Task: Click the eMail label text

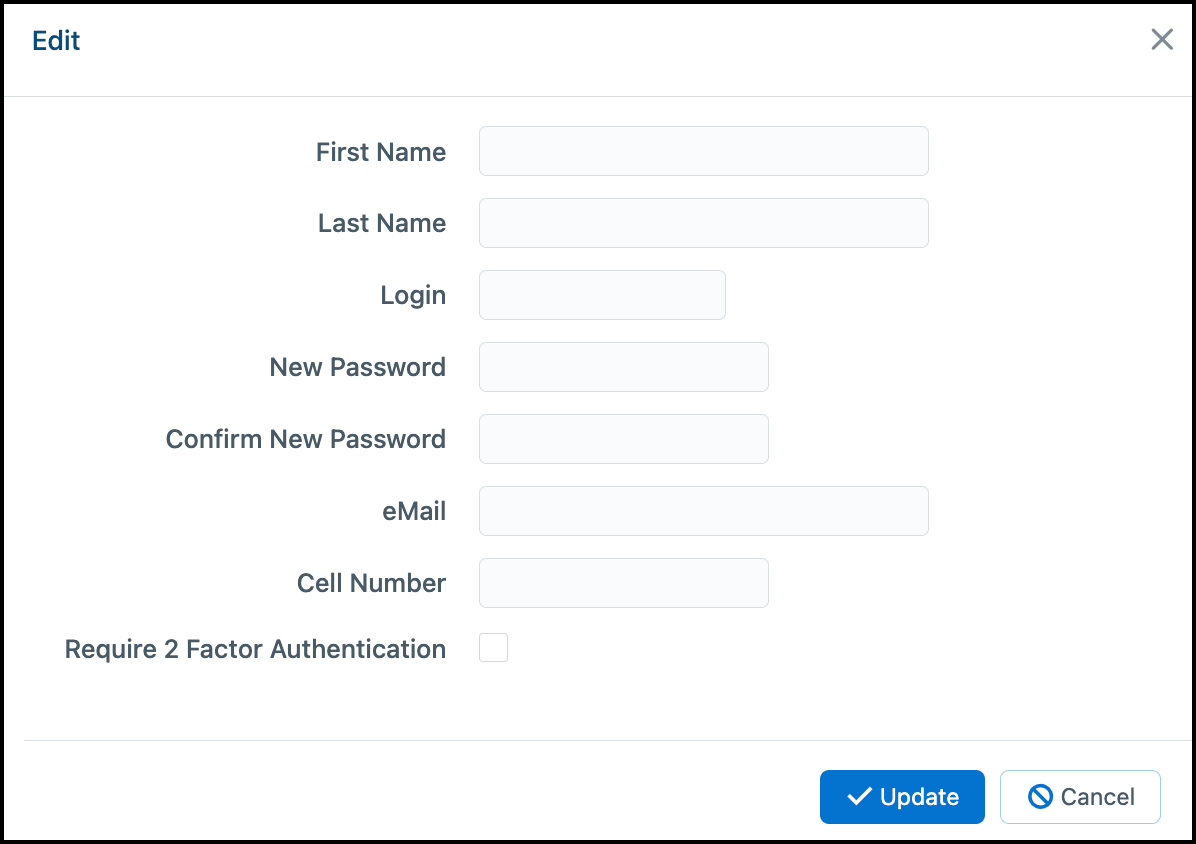Action: [414, 511]
